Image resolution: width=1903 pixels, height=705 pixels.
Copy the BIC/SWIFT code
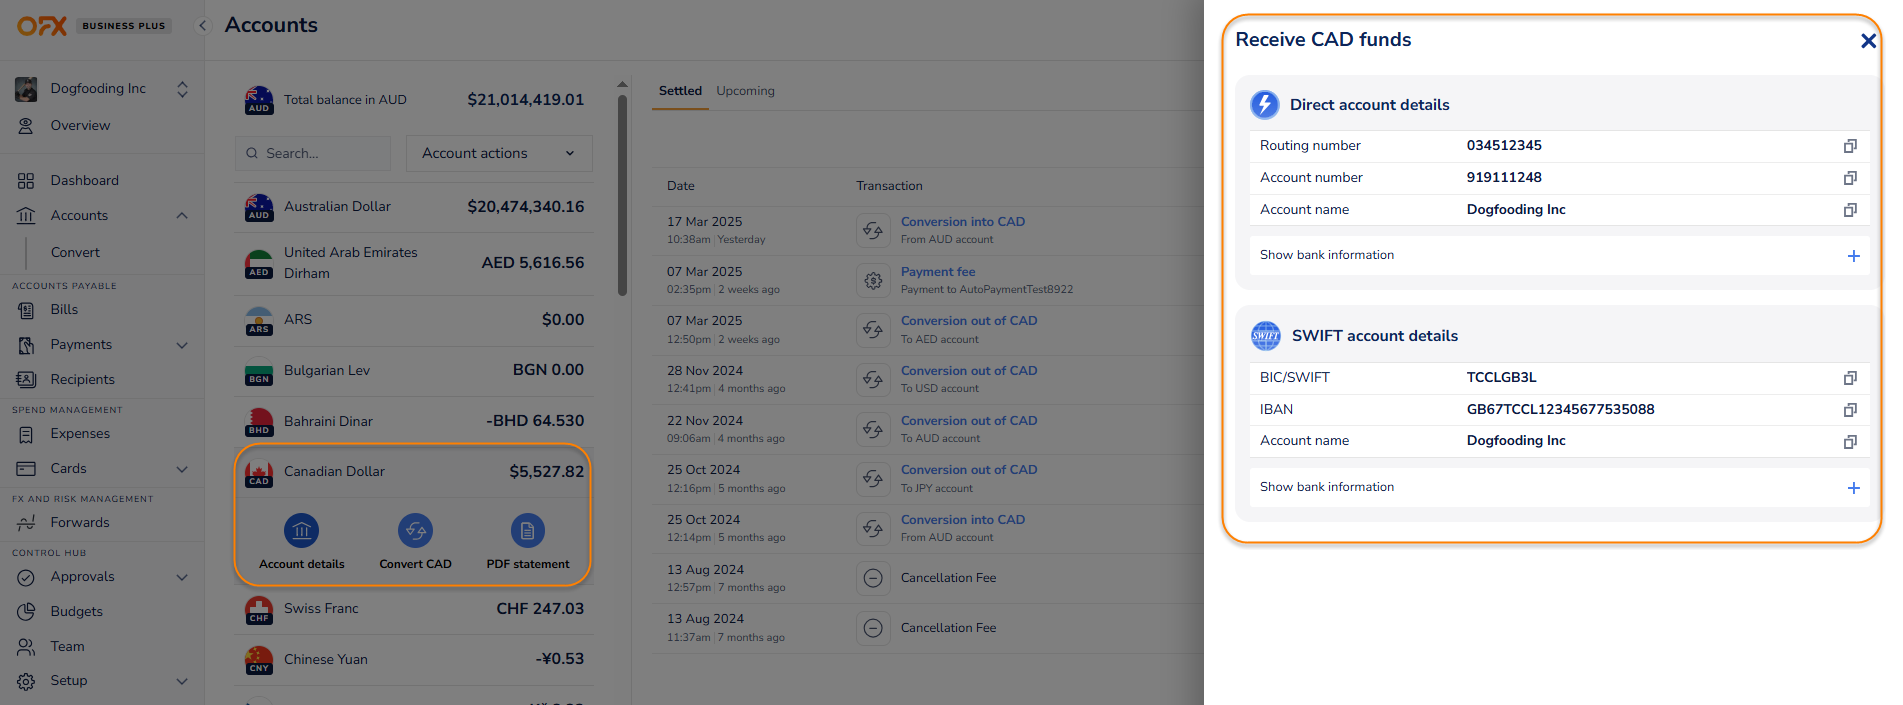1850,378
